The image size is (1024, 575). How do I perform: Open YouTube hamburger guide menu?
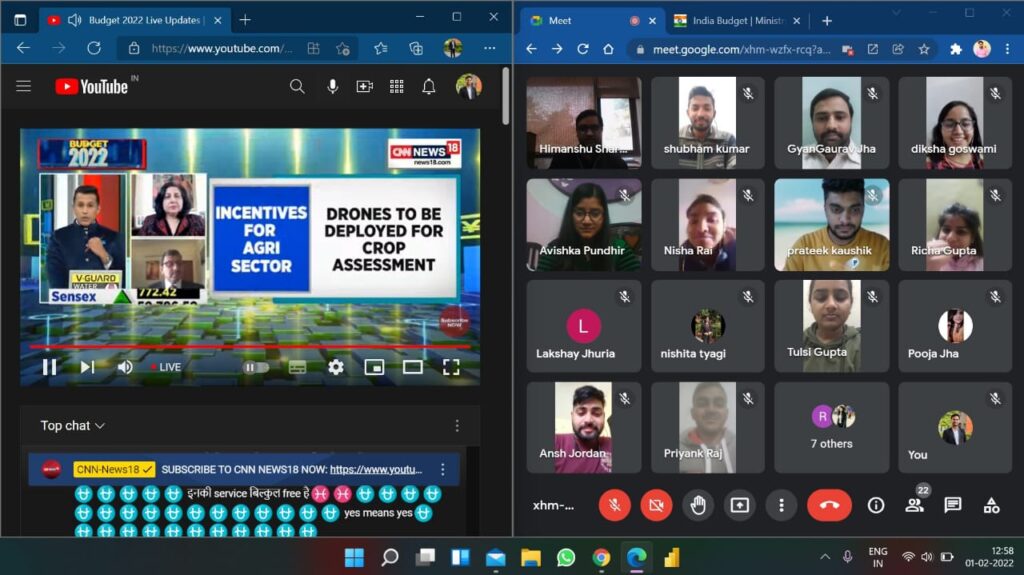[23, 87]
